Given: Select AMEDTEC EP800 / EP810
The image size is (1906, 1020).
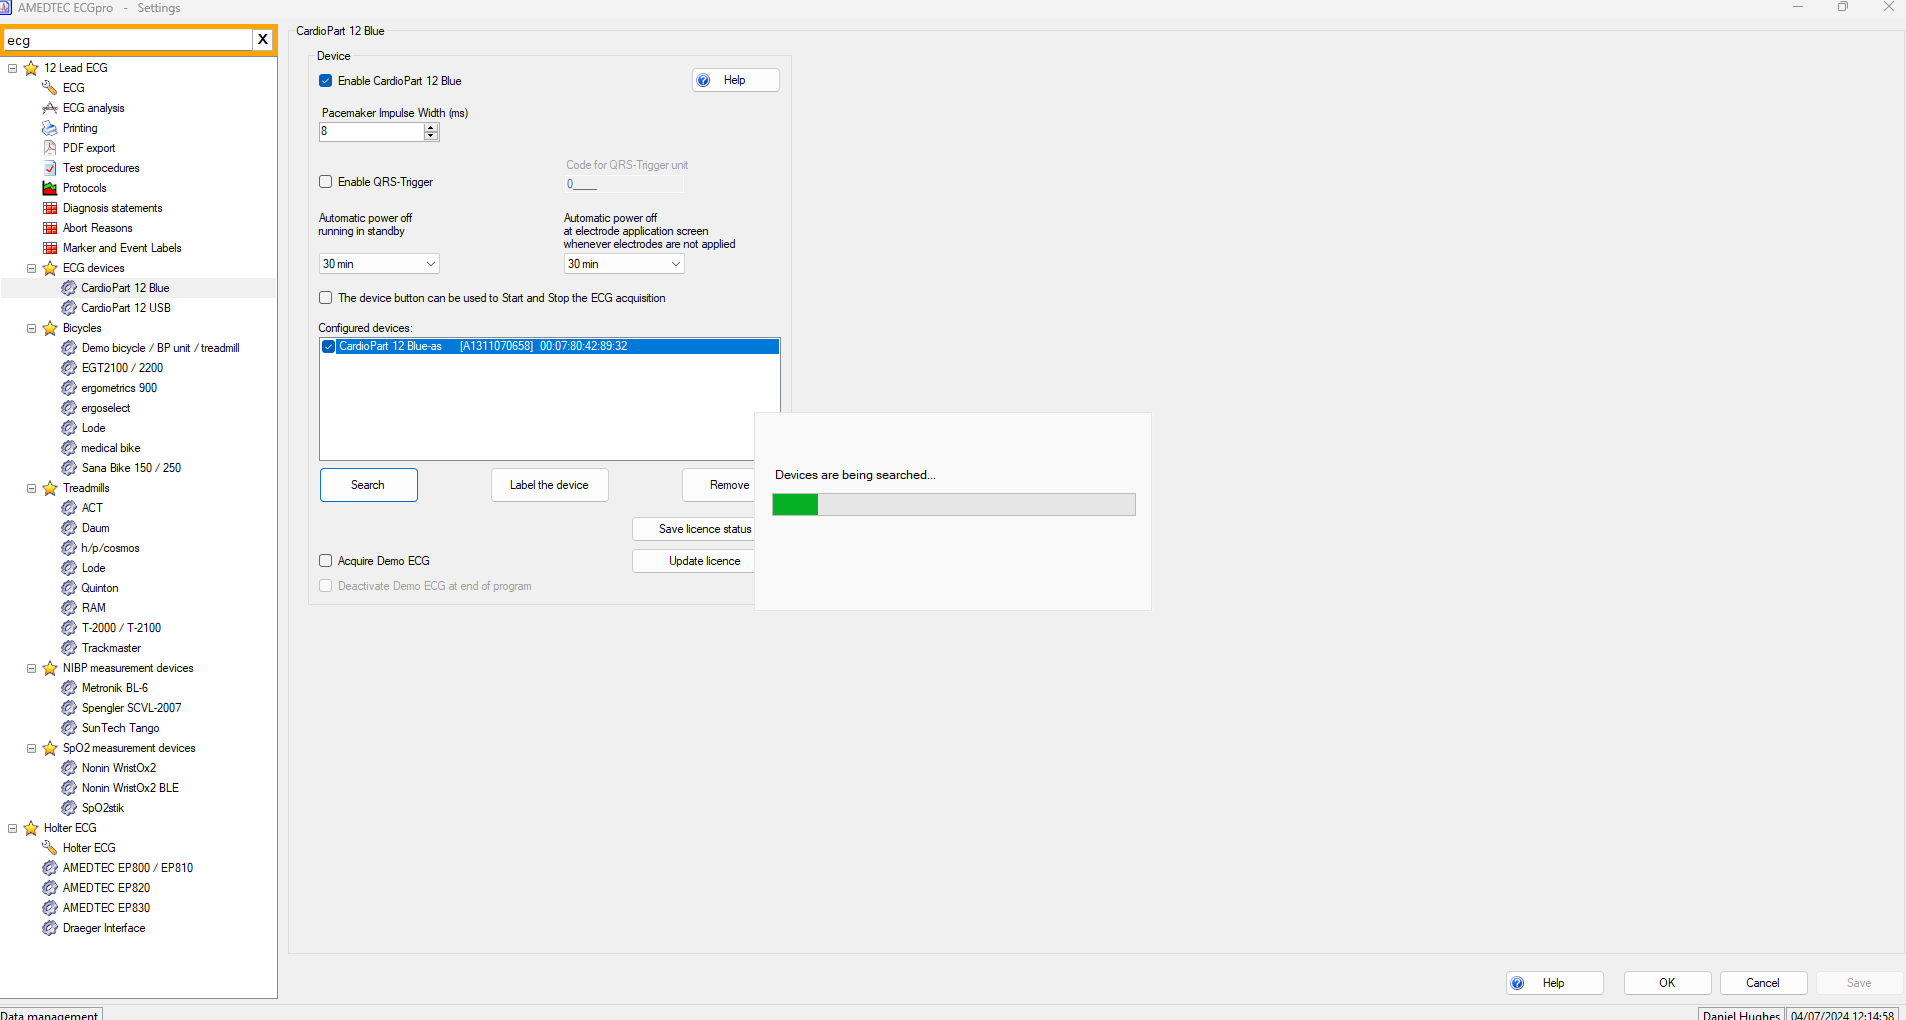Looking at the screenshot, I should click(x=128, y=868).
